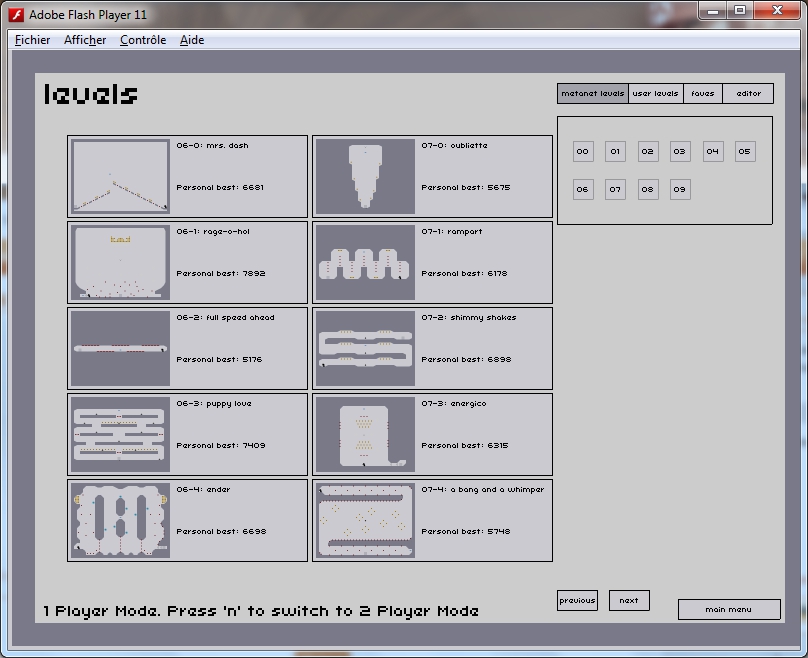
Task: Open level 06-0 mrs. dash thumbnail
Action: coord(120,177)
